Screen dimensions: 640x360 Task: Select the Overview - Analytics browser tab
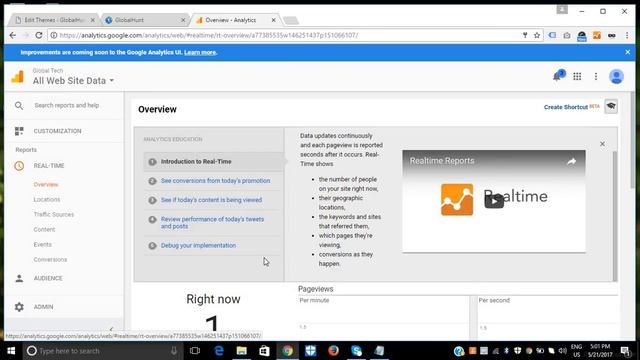click(x=235, y=20)
